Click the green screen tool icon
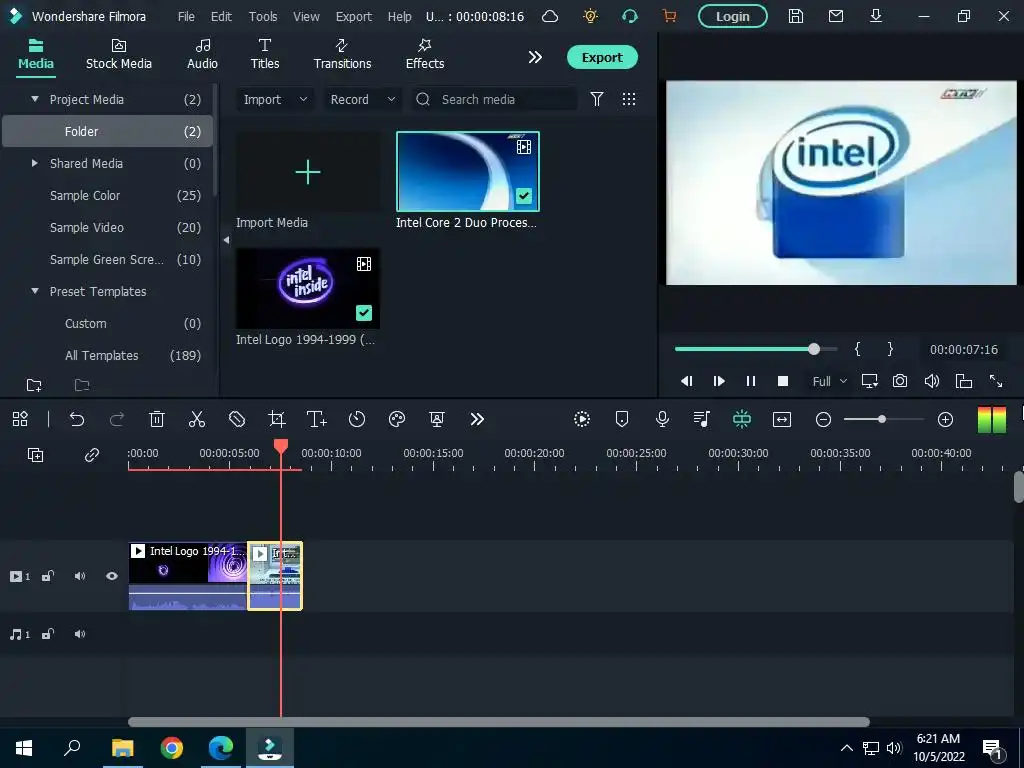 pyautogui.click(x=437, y=419)
